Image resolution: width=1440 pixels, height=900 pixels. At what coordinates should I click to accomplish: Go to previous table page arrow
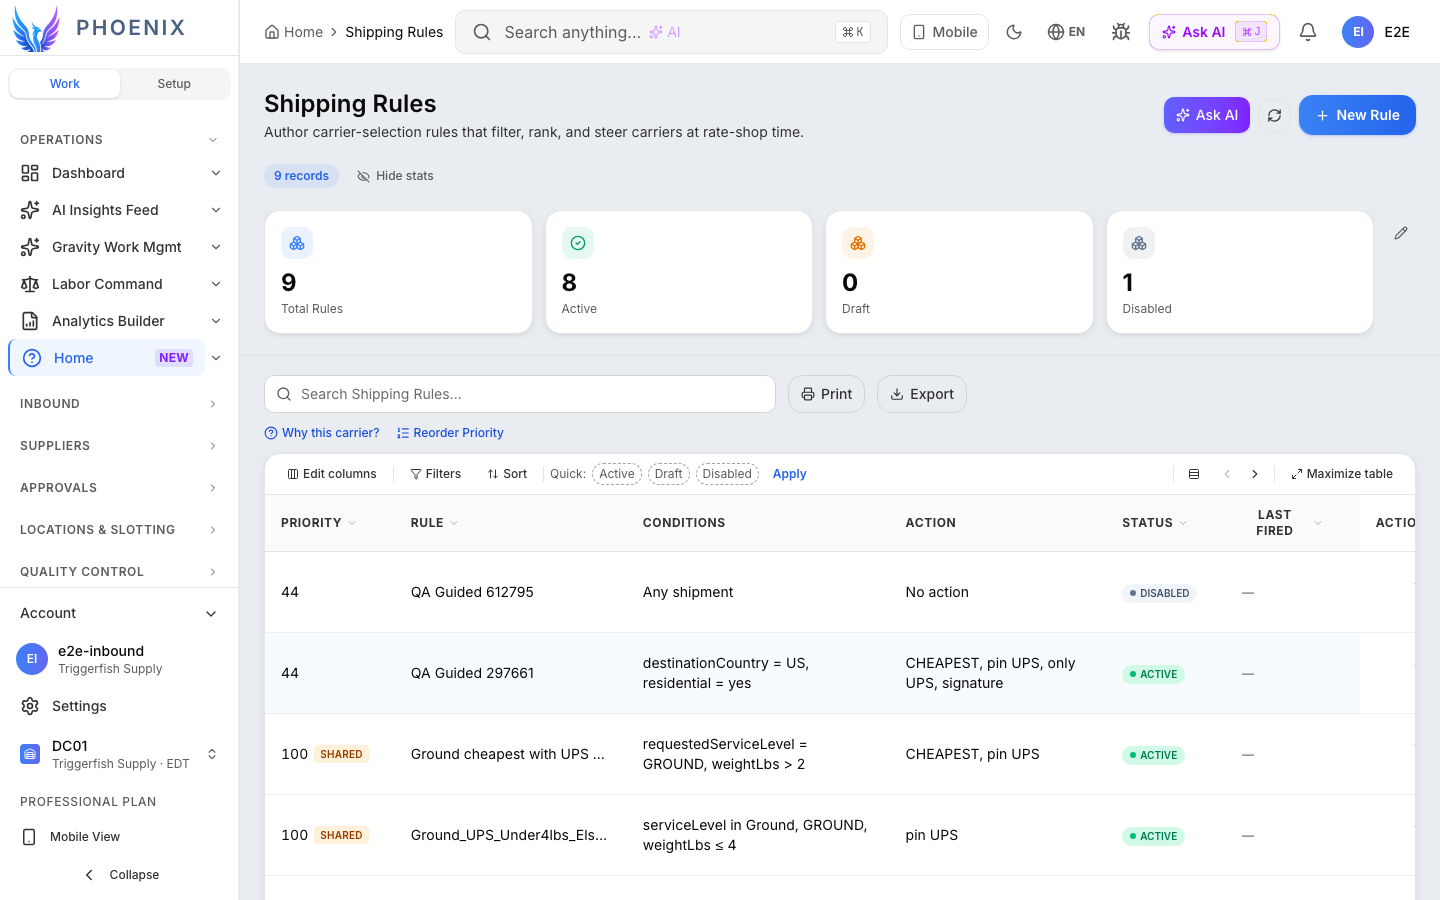[1227, 474]
